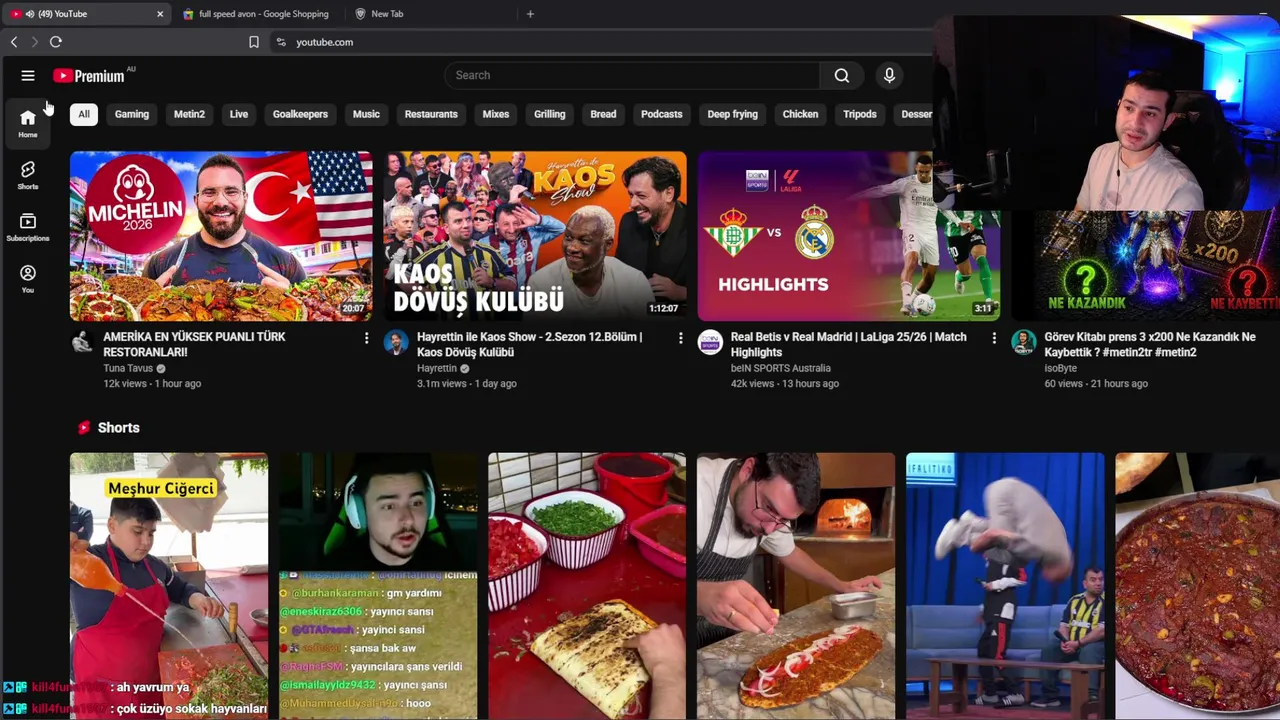This screenshot has width=1280, height=720.
Task: Click the YouTube Premium logo
Action: 90,76
